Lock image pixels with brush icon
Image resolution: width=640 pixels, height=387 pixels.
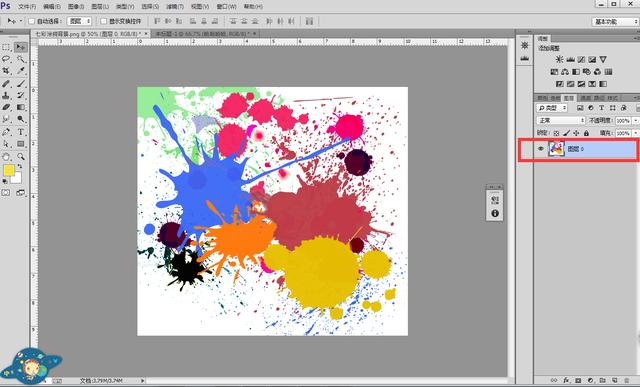(x=567, y=133)
